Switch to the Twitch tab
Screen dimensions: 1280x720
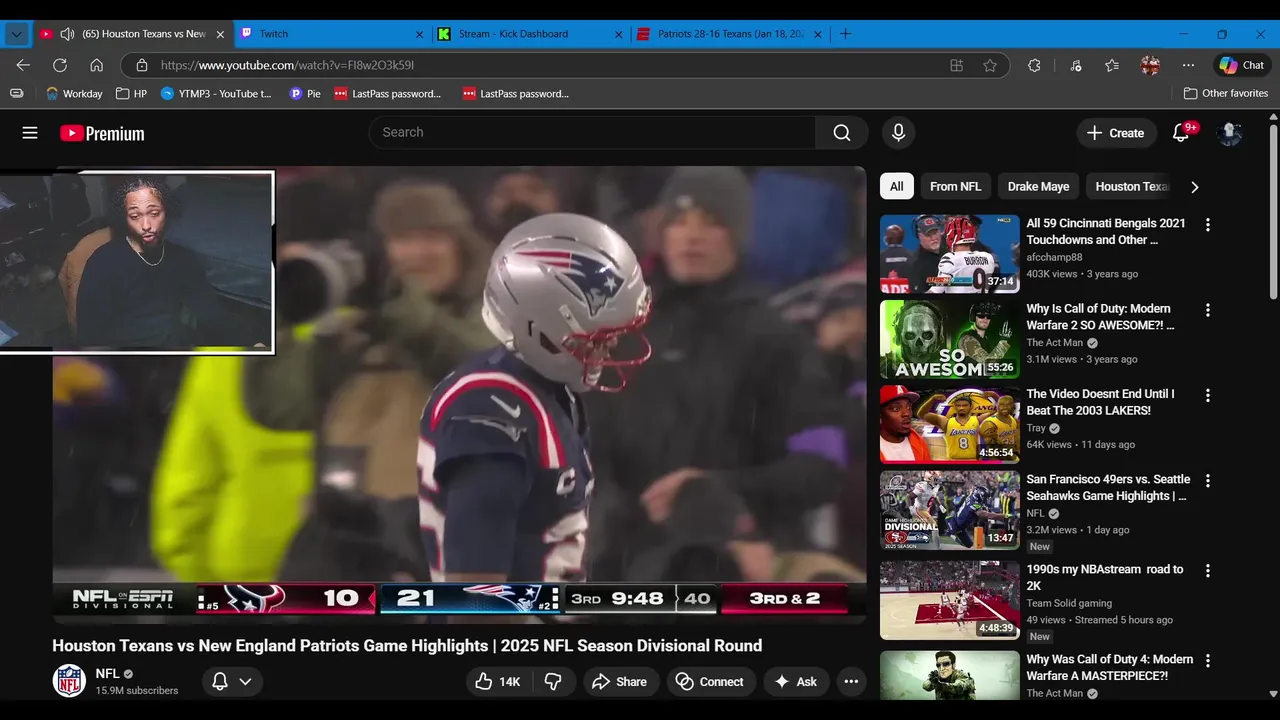[332, 34]
